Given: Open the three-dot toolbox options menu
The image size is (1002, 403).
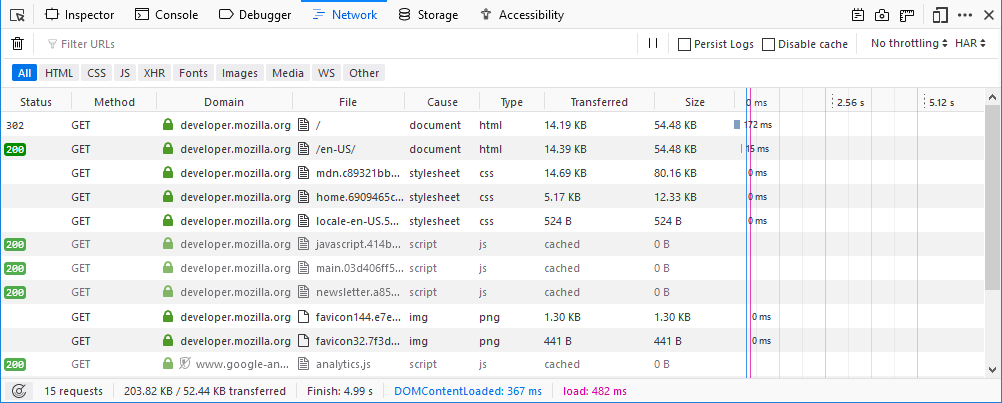Looking at the screenshot, I should [965, 15].
